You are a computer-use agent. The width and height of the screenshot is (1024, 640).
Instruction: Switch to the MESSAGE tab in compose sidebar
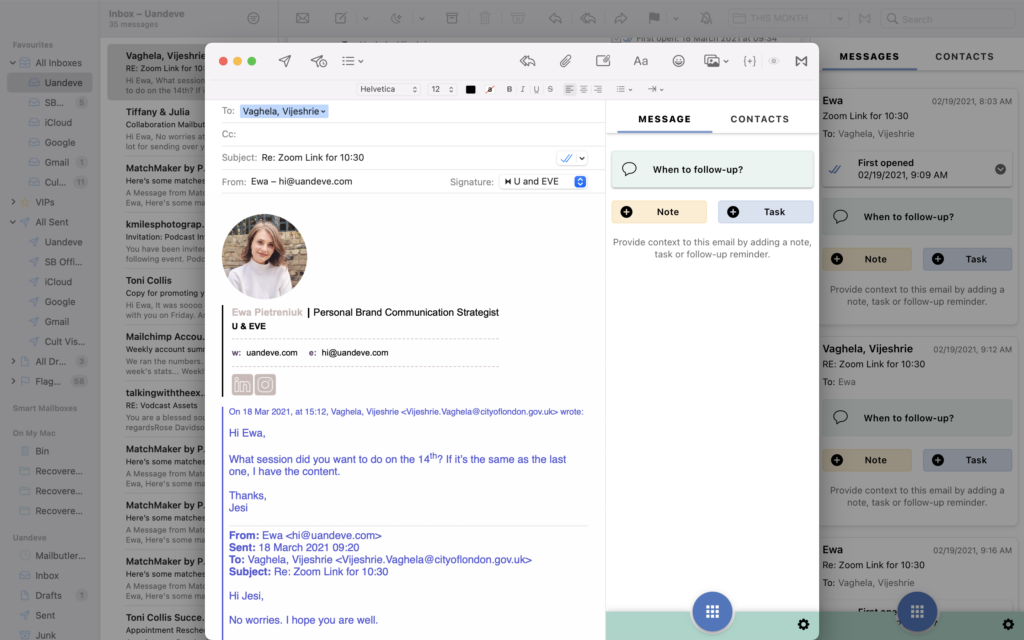pyautogui.click(x=664, y=119)
